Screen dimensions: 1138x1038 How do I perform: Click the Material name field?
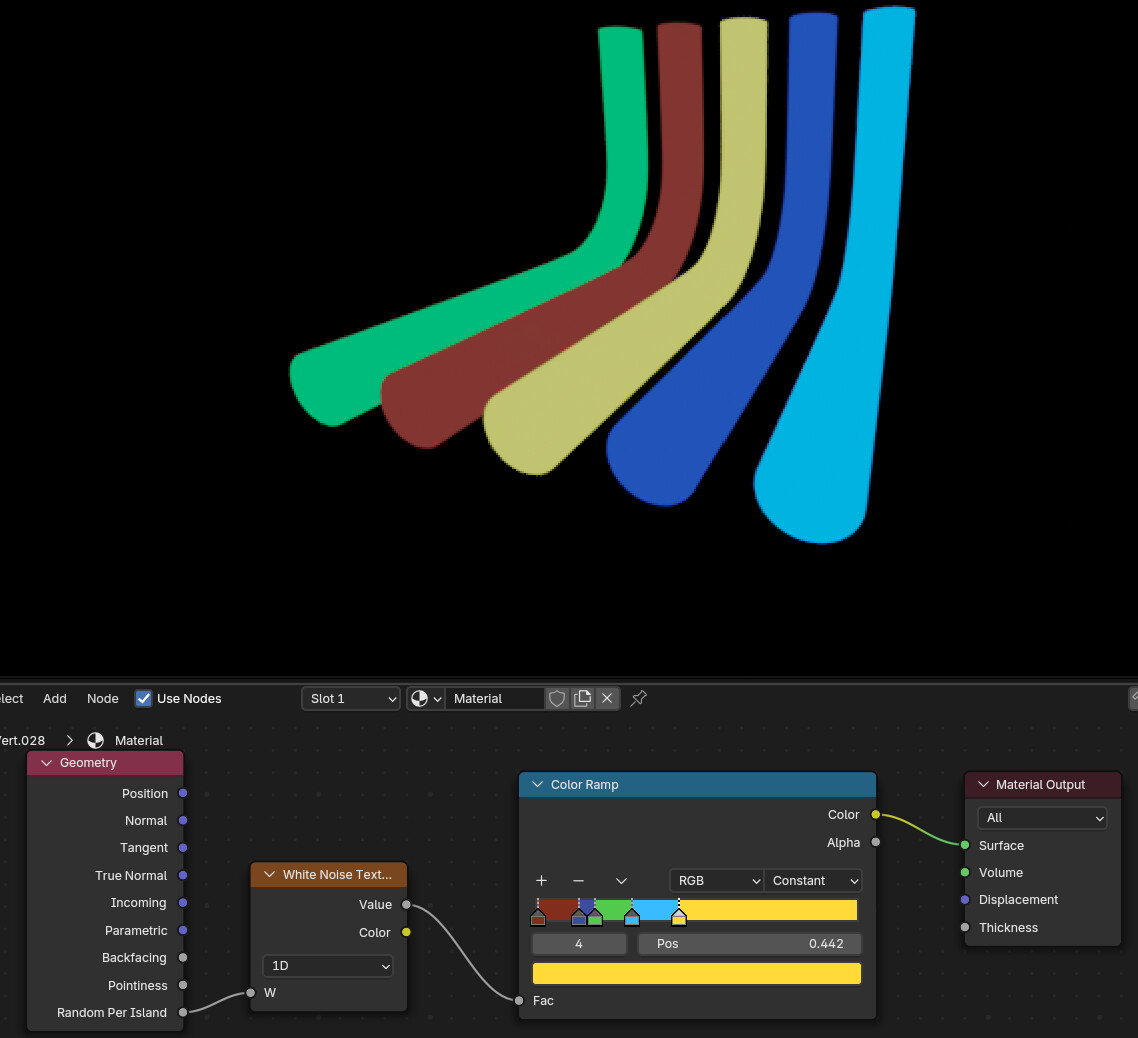coord(494,698)
